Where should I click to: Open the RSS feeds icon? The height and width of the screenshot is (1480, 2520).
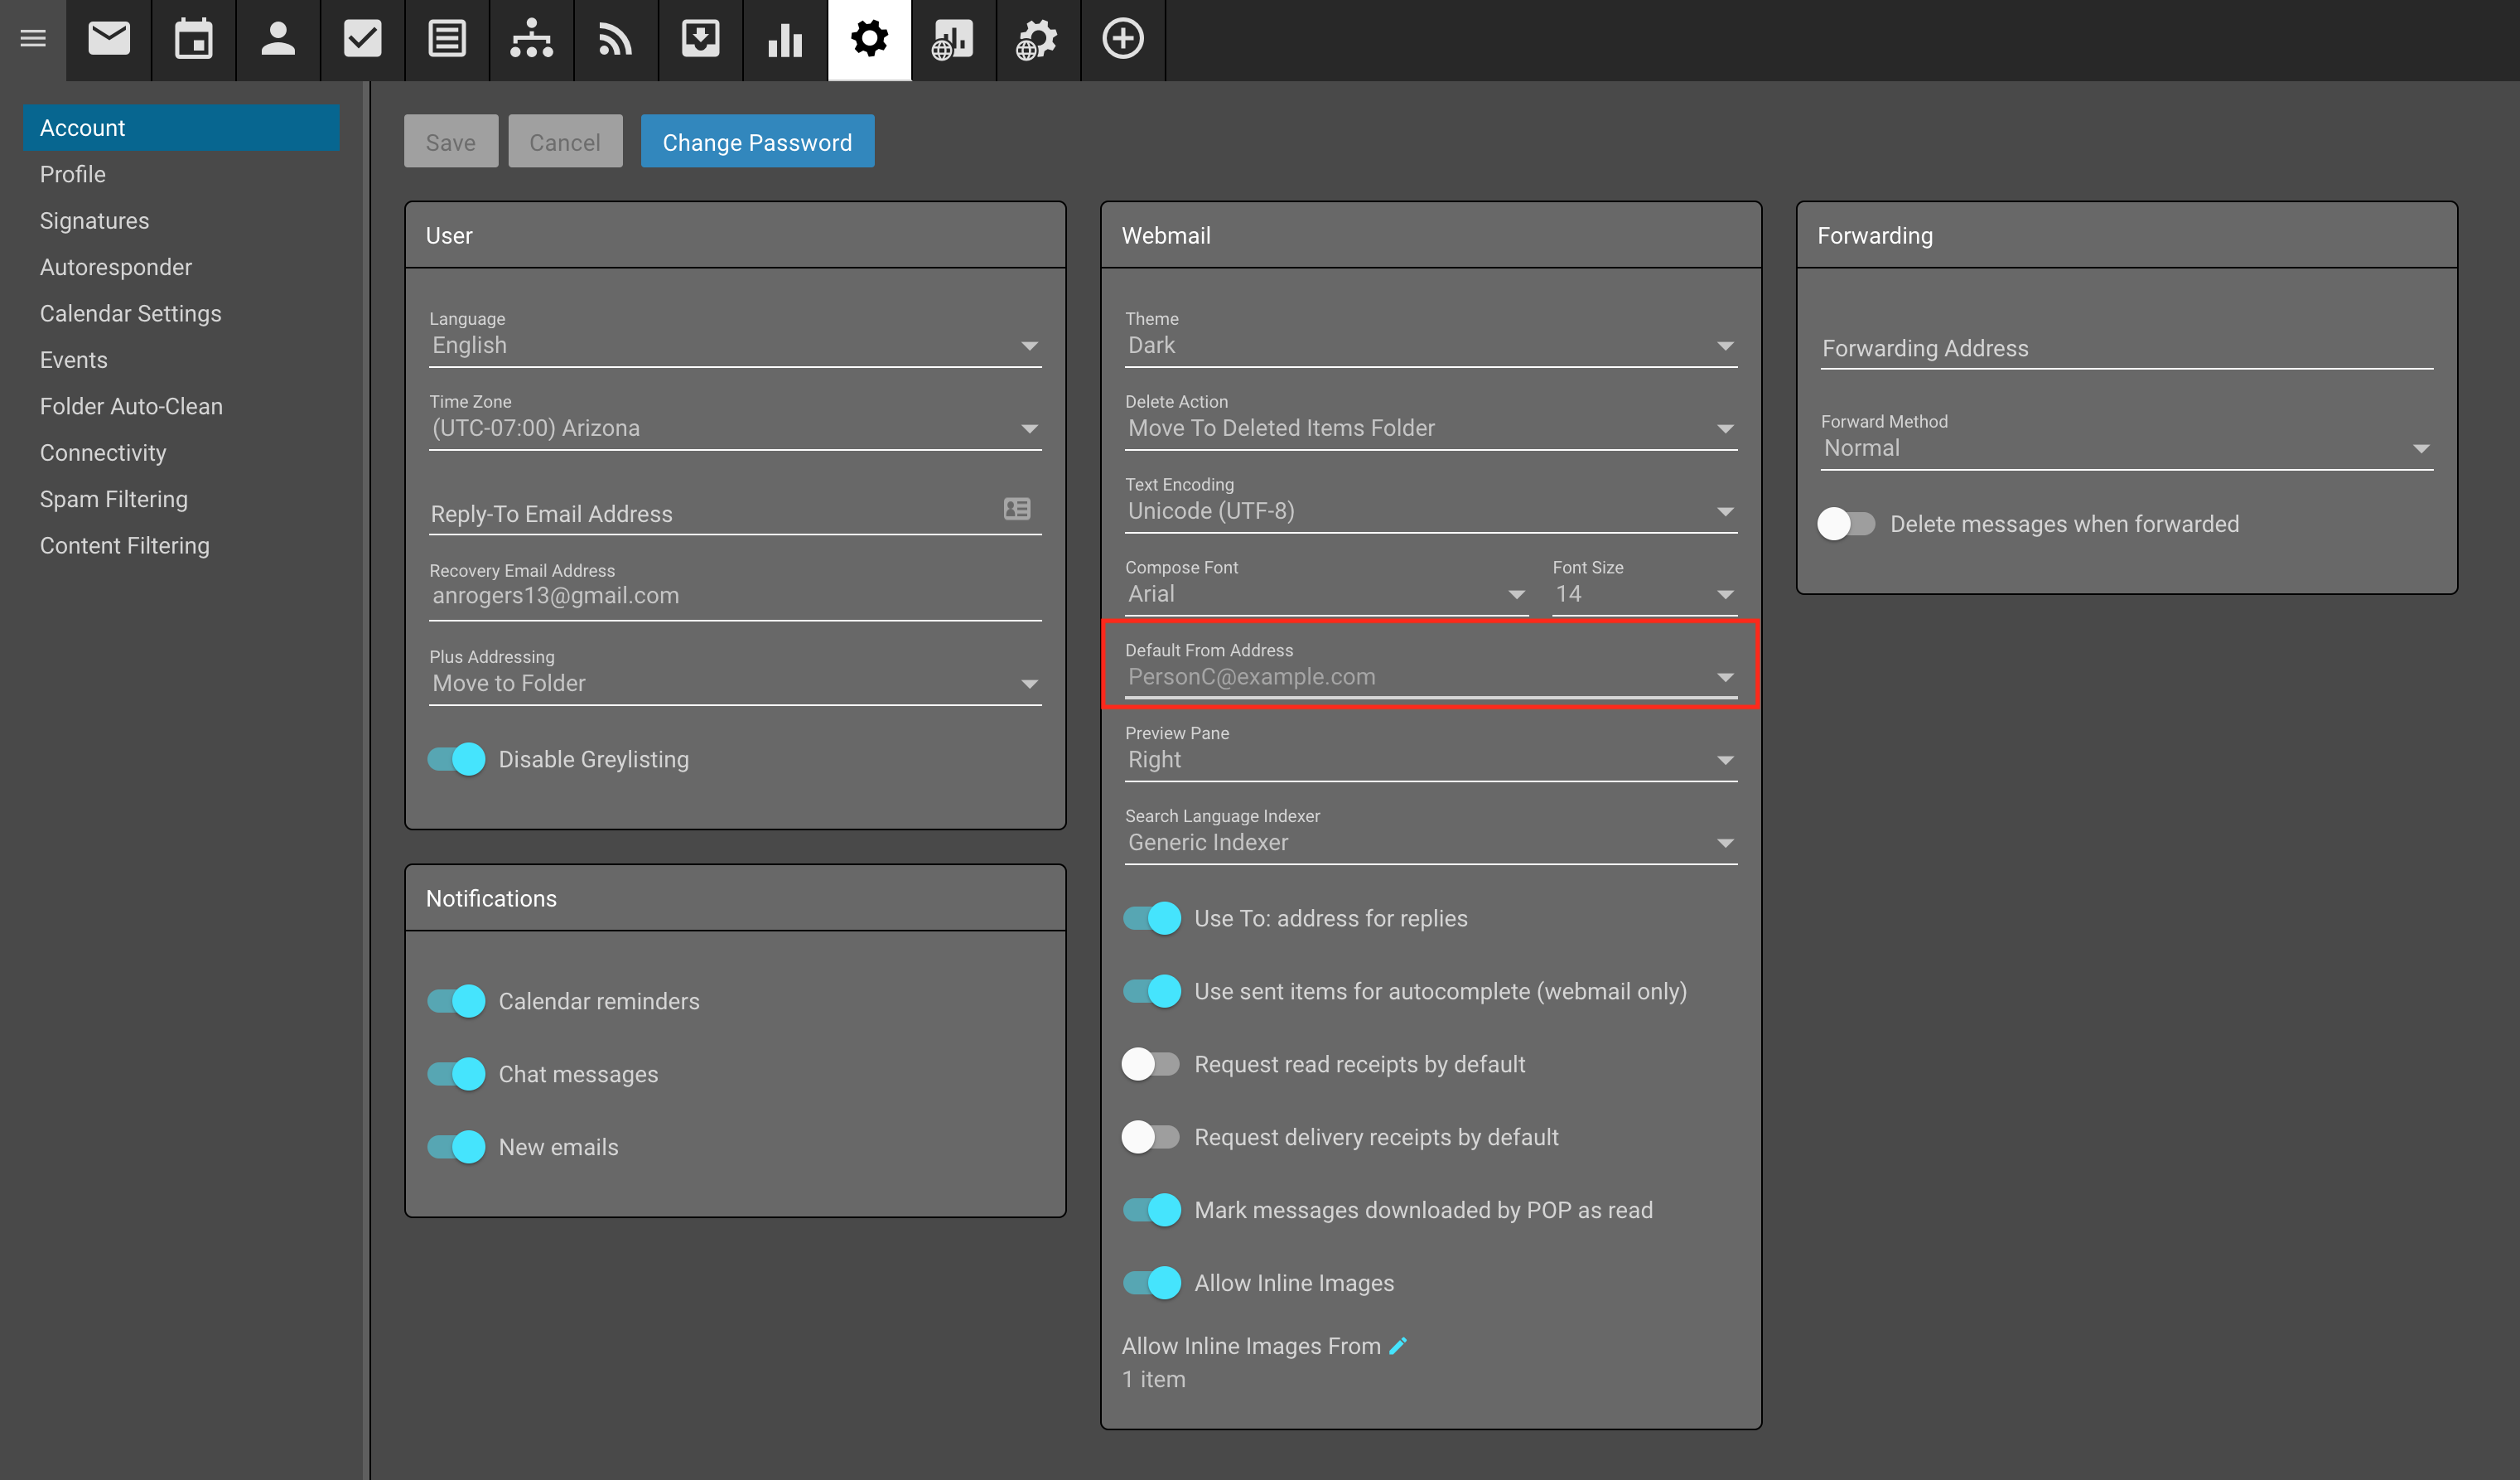tap(615, 40)
